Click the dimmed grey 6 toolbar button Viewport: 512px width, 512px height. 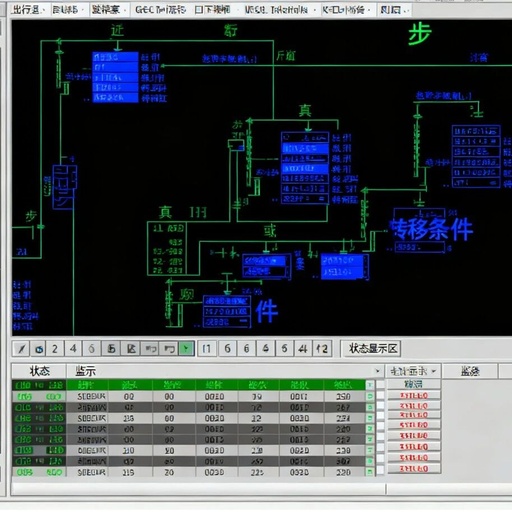[91, 349]
